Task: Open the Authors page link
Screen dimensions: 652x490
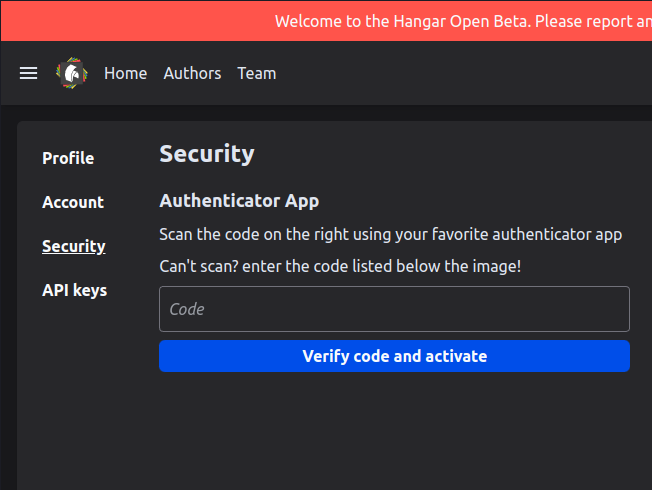Action: [192, 74]
